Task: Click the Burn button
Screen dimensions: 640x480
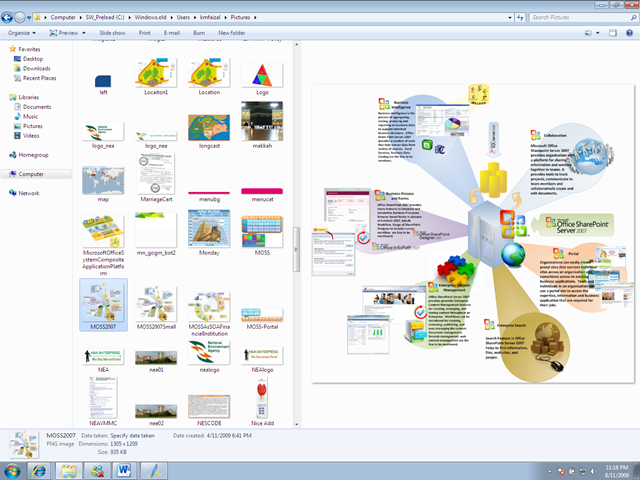Action: 199,33
